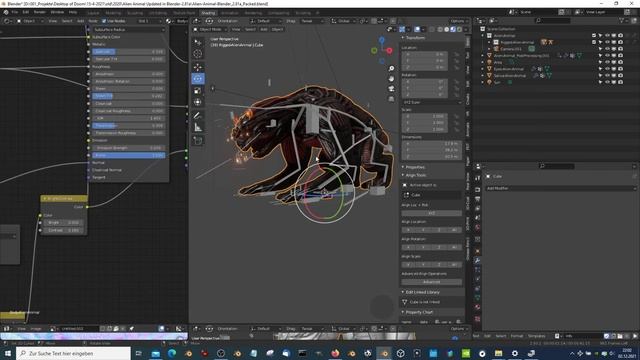Screen dimensions: 640x360
Task: Click the XYZ Align Loc + Rot button
Action: tap(432, 213)
